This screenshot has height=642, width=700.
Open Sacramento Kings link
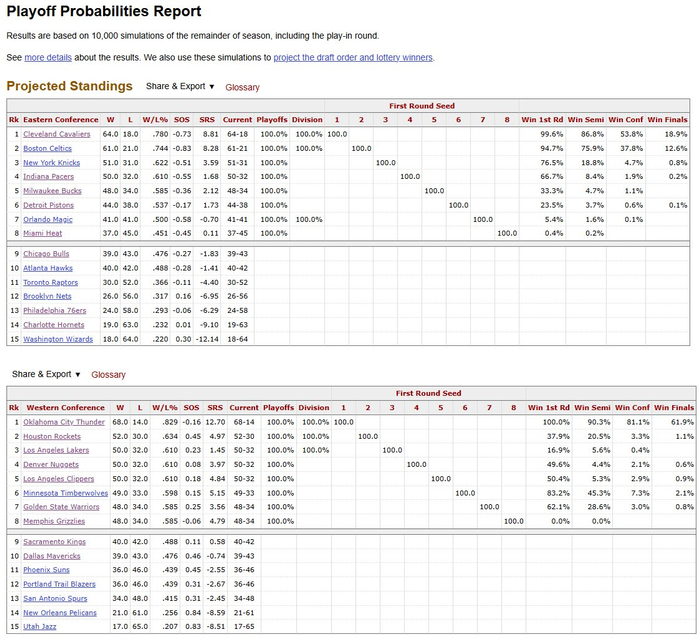coord(54,542)
